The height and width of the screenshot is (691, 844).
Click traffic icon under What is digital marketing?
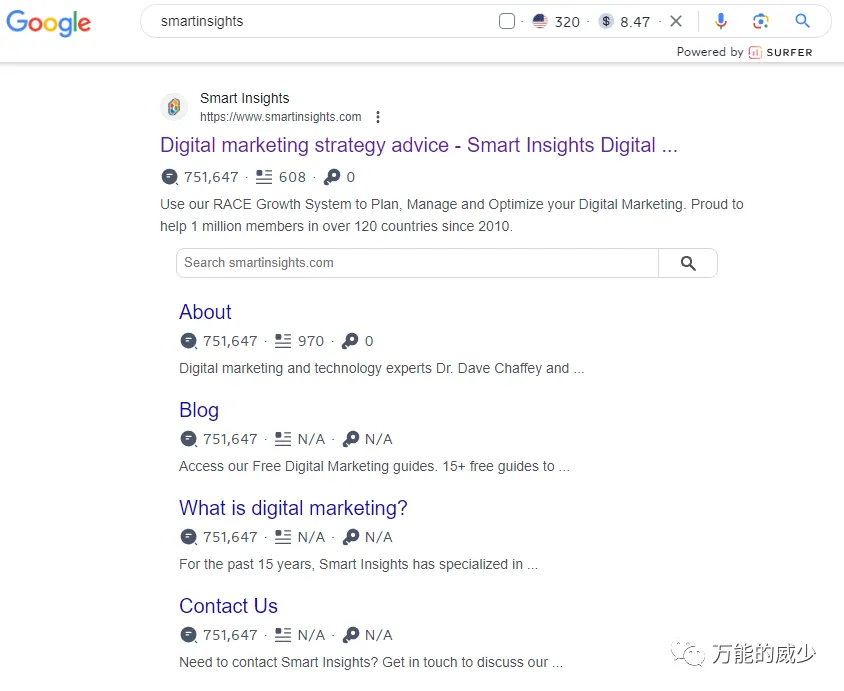[188, 537]
